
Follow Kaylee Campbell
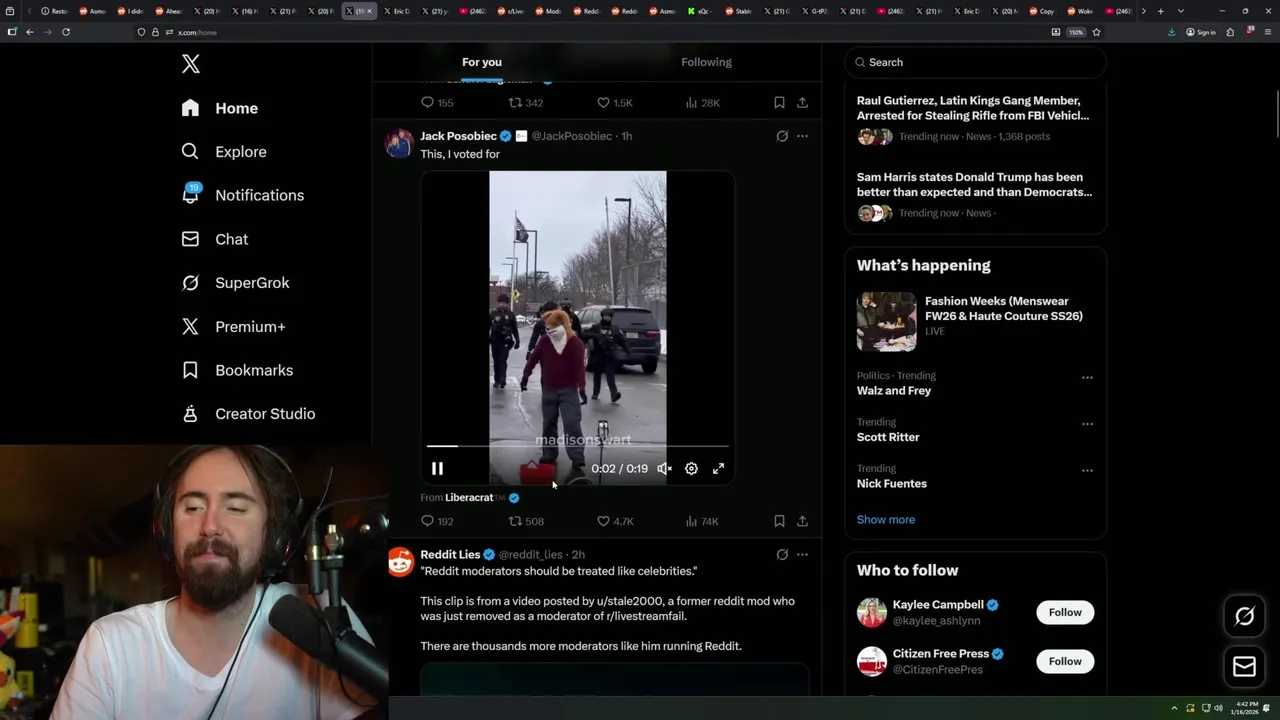point(1065,612)
